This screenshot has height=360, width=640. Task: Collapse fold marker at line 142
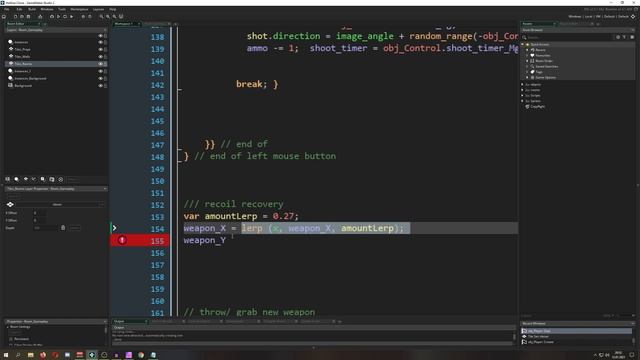point(180,89)
